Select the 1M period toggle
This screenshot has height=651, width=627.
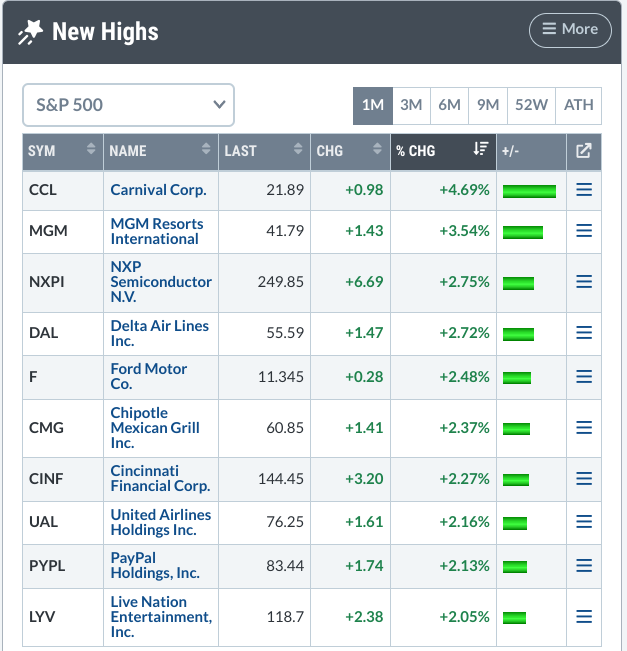pyautogui.click(x=372, y=105)
